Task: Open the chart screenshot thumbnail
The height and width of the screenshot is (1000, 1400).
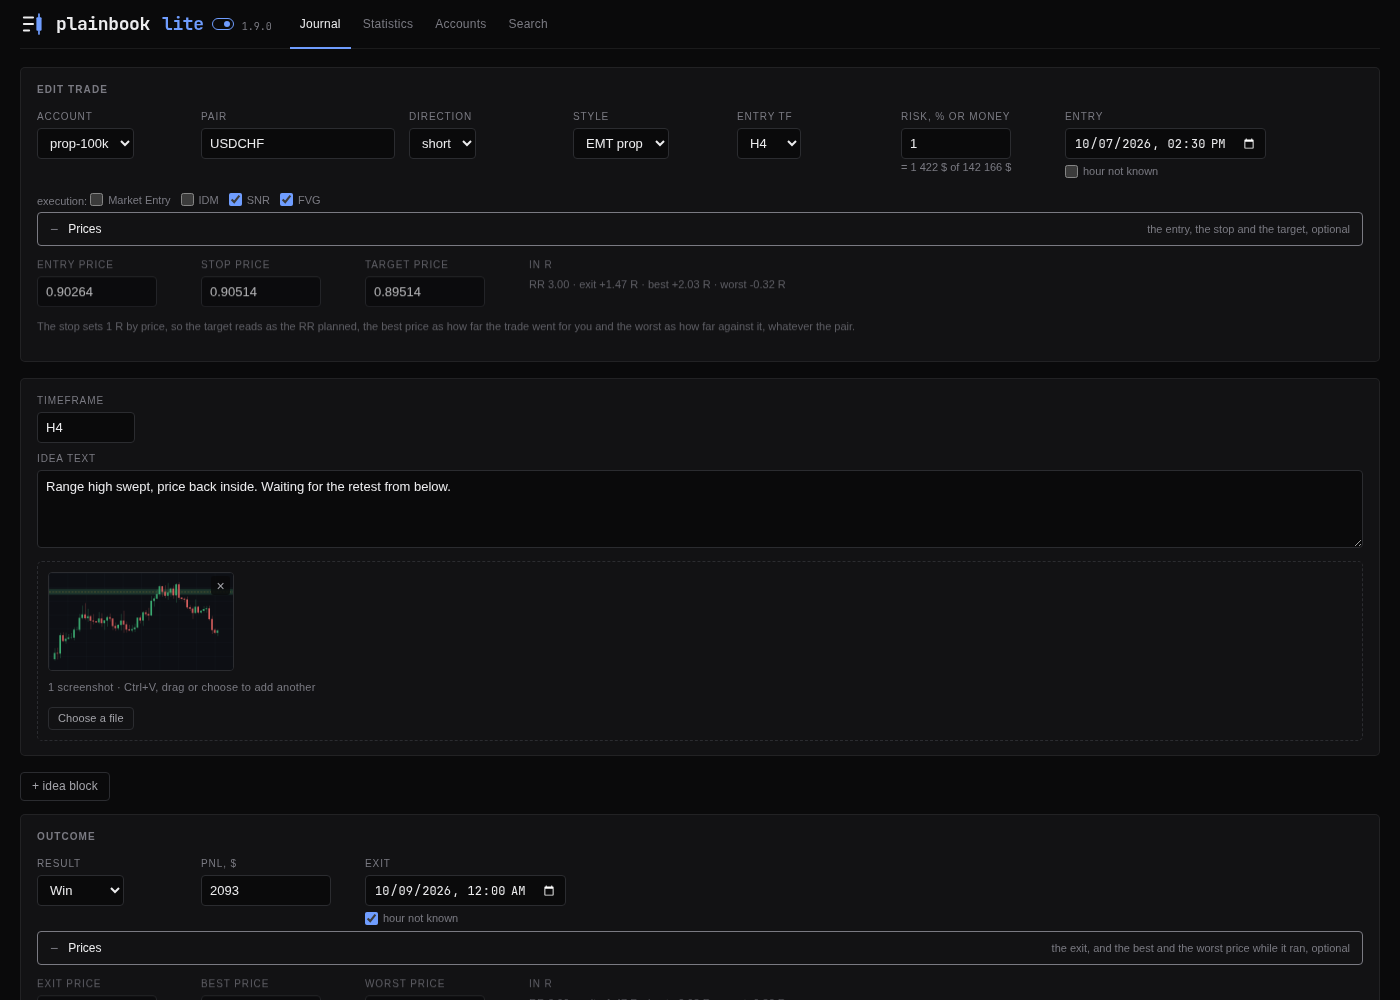Action: tap(141, 621)
